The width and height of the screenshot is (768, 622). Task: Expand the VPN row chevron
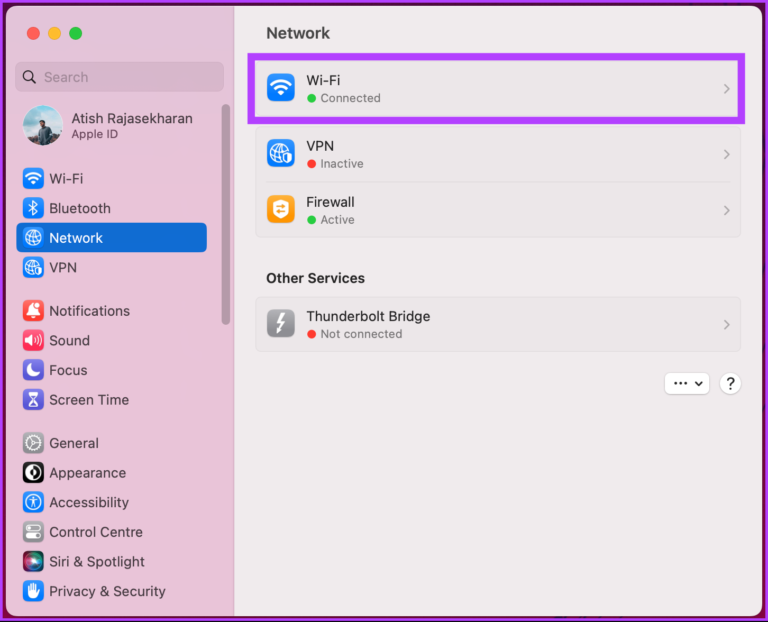(x=726, y=154)
